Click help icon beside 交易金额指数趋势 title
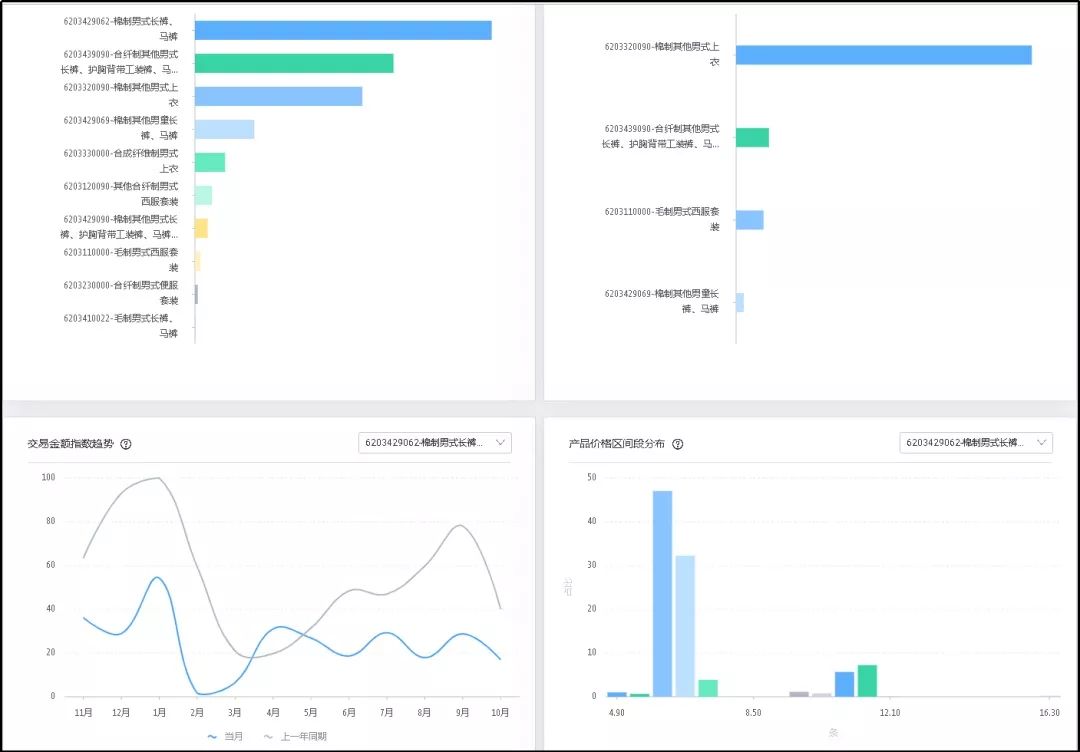Viewport: 1080px width, 752px height. [x=126, y=444]
